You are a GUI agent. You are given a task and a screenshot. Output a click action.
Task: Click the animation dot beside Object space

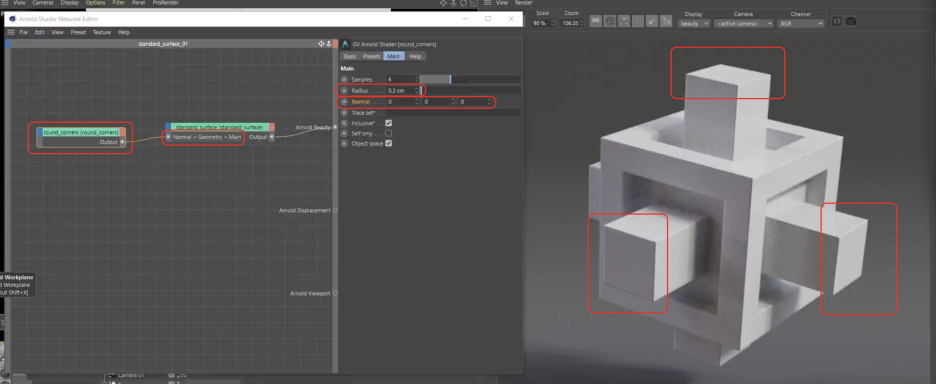point(344,143)
